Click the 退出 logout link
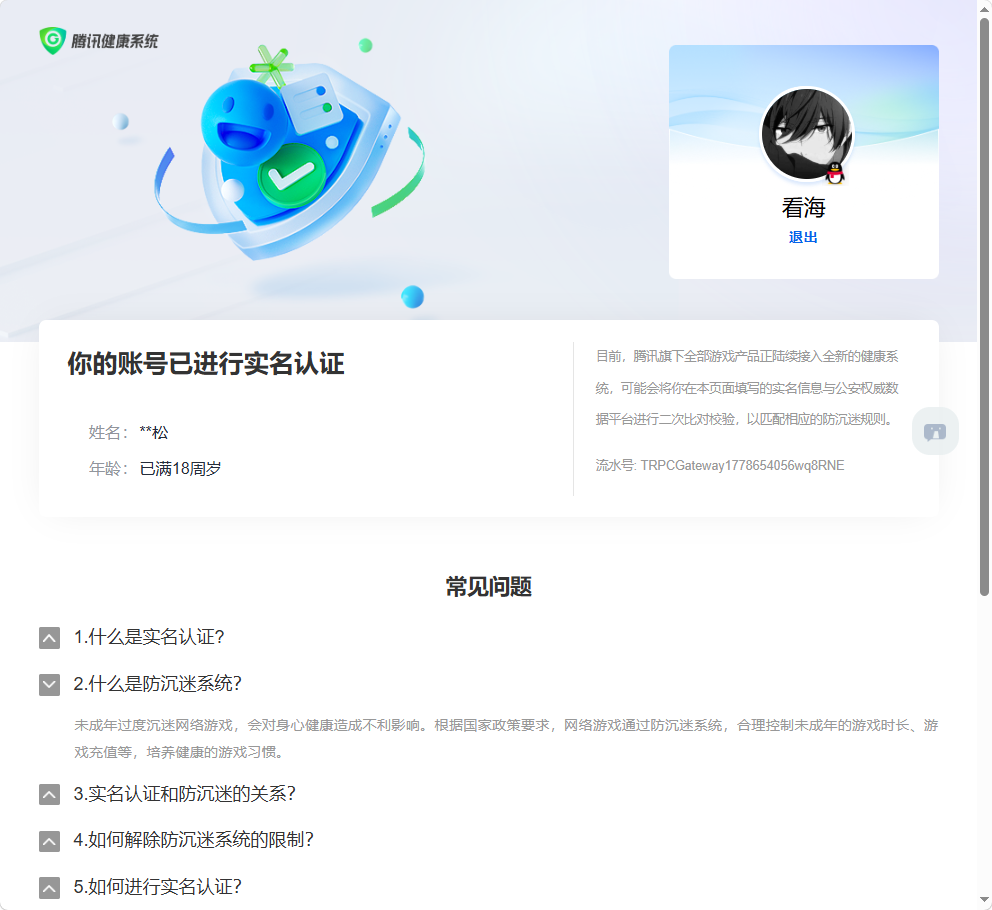Image resolution: width=992 pixels, height=910 pixels. [x=803, y=237]
